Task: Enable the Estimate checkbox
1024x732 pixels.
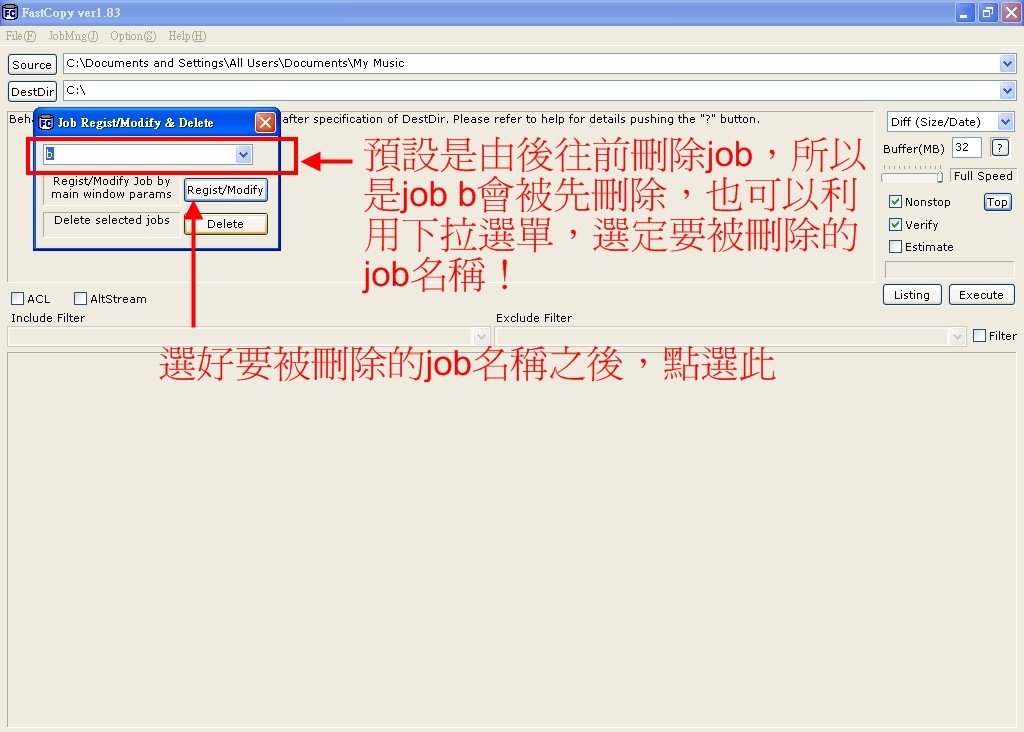Action: pyautogui.click(x=895, y=247)
